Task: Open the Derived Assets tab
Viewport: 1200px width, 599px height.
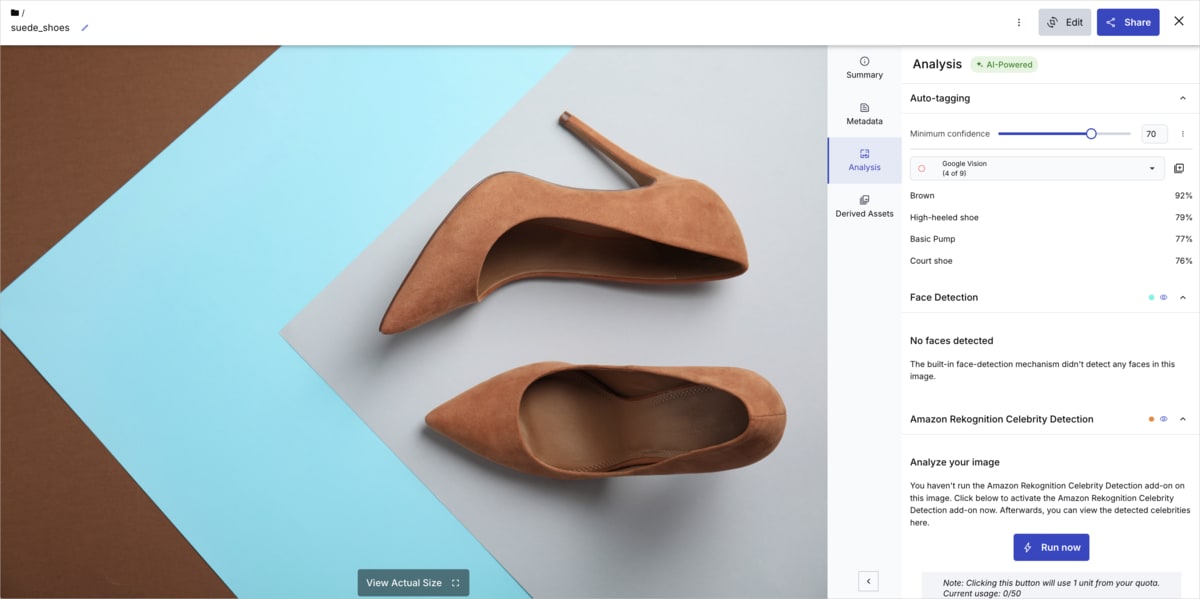Action: tap(864, 206)
